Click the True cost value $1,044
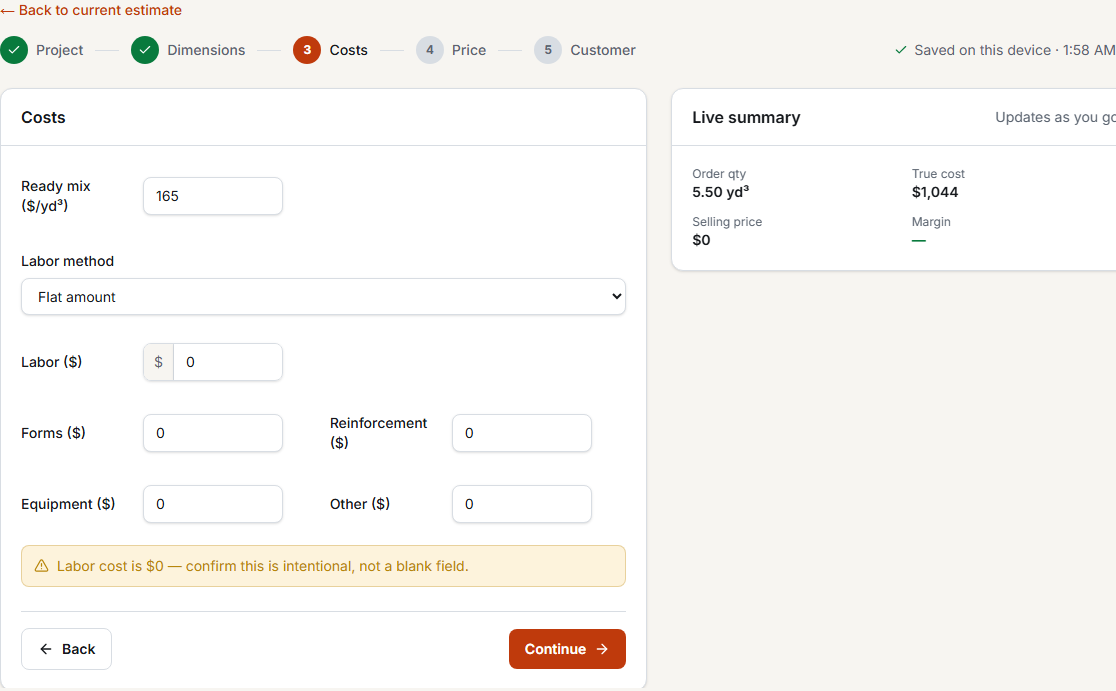Screen dimensions: 1116x691 (935, 192)
